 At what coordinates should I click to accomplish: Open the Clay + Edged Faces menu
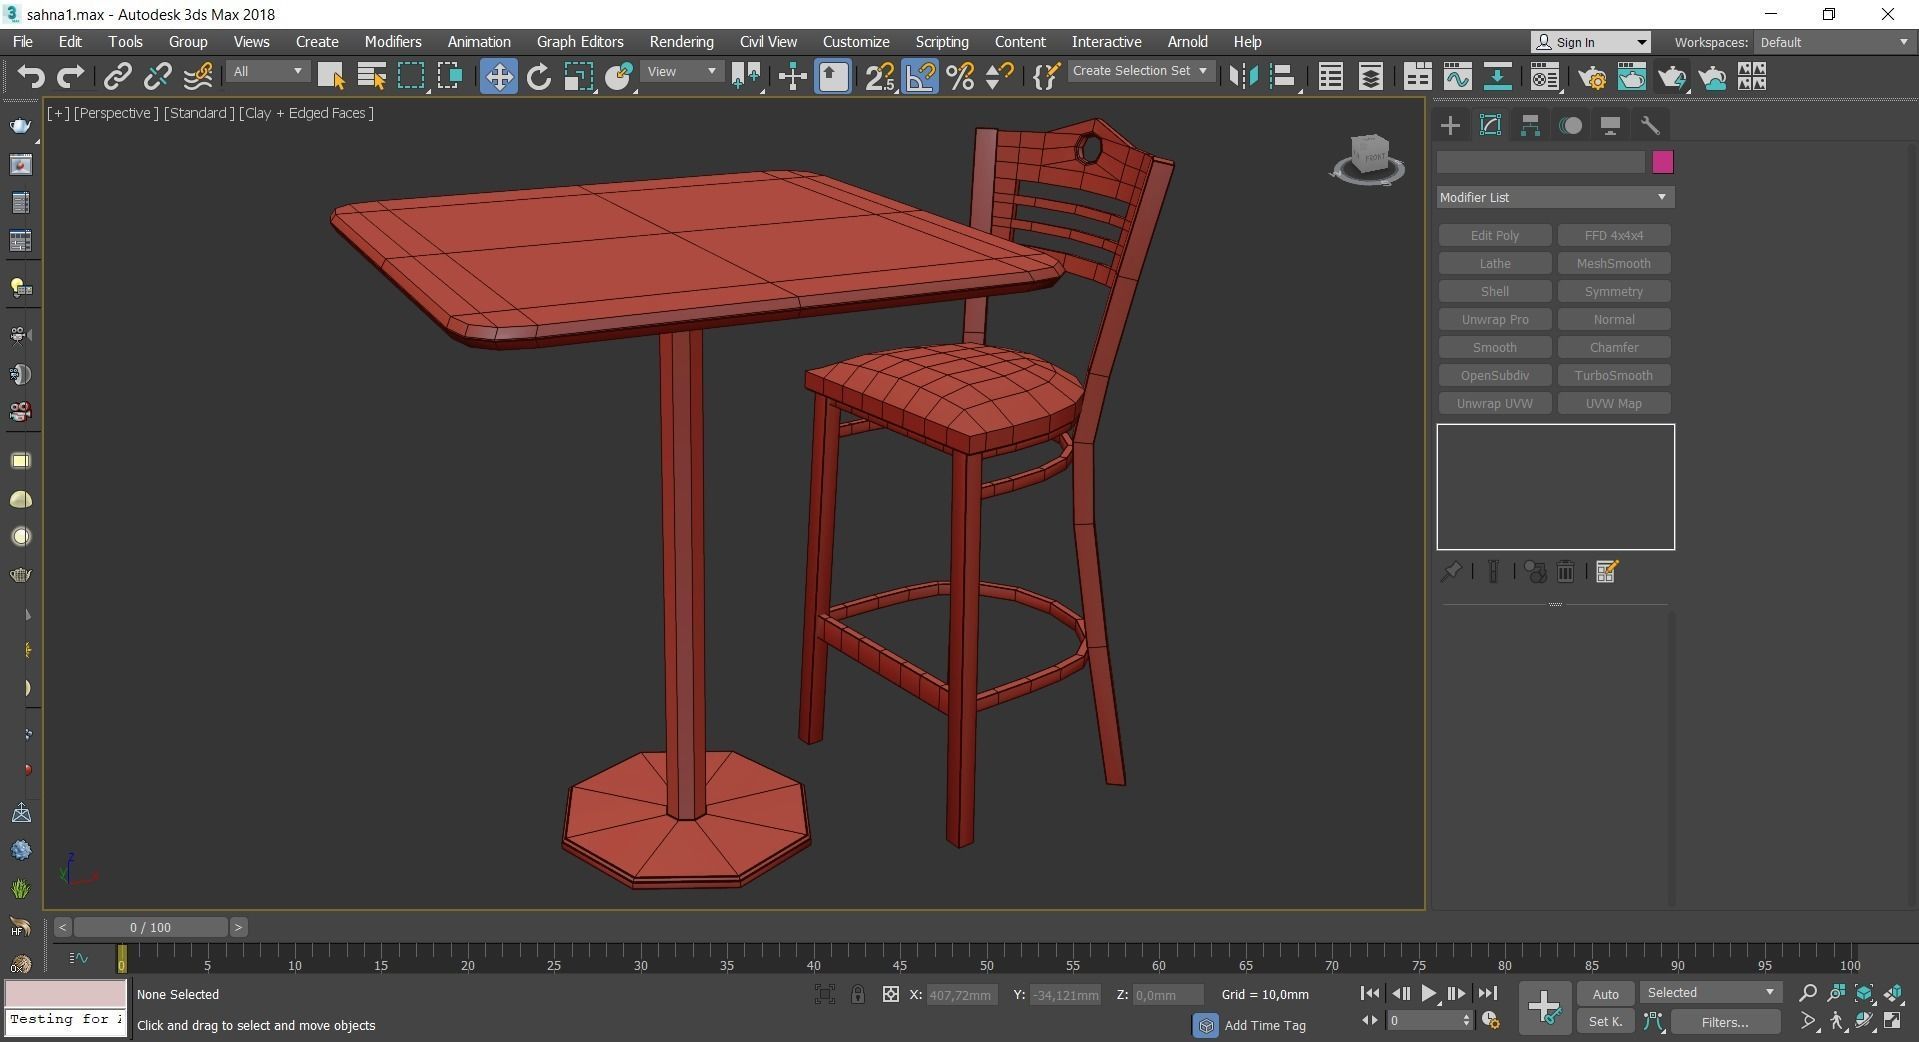pyautogui.click(x=306, y=113)
